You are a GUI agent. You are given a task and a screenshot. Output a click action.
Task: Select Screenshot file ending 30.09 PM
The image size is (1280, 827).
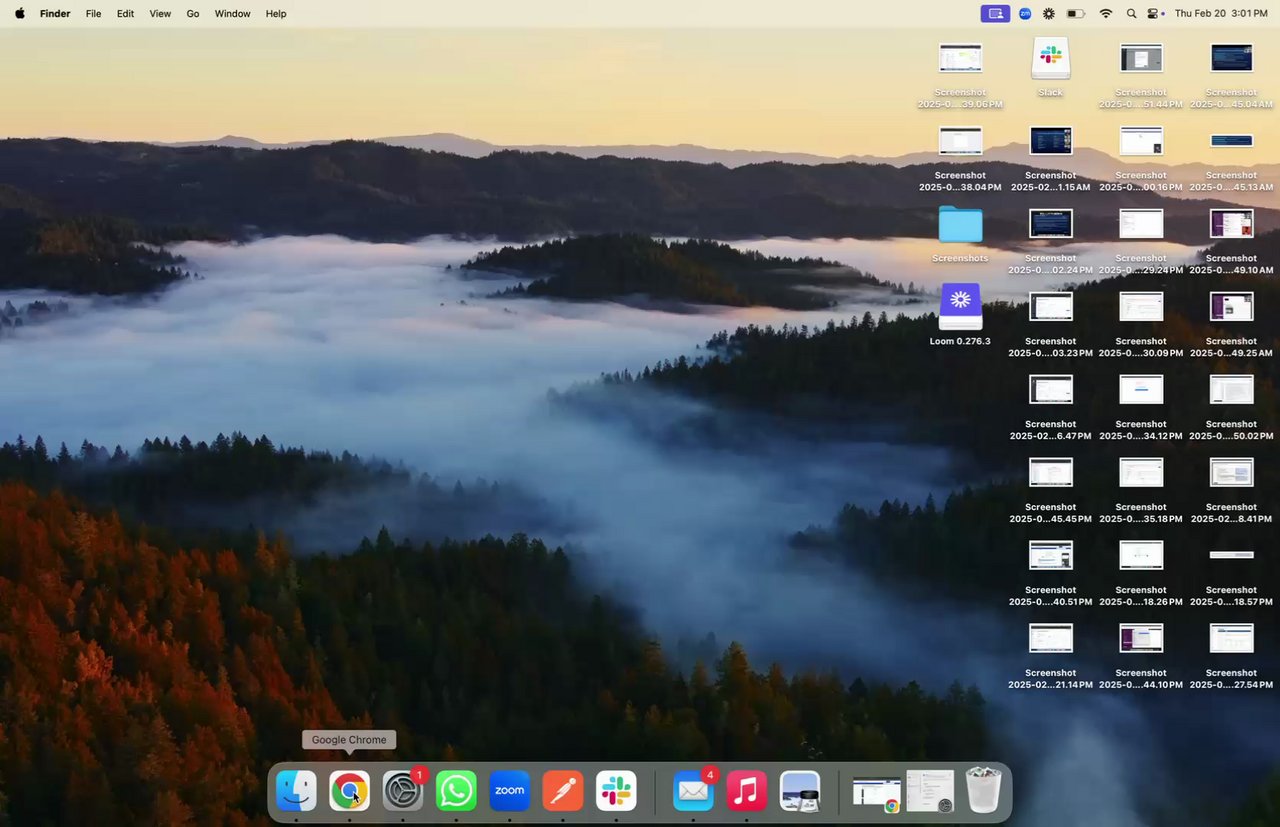click(1141, 307)
